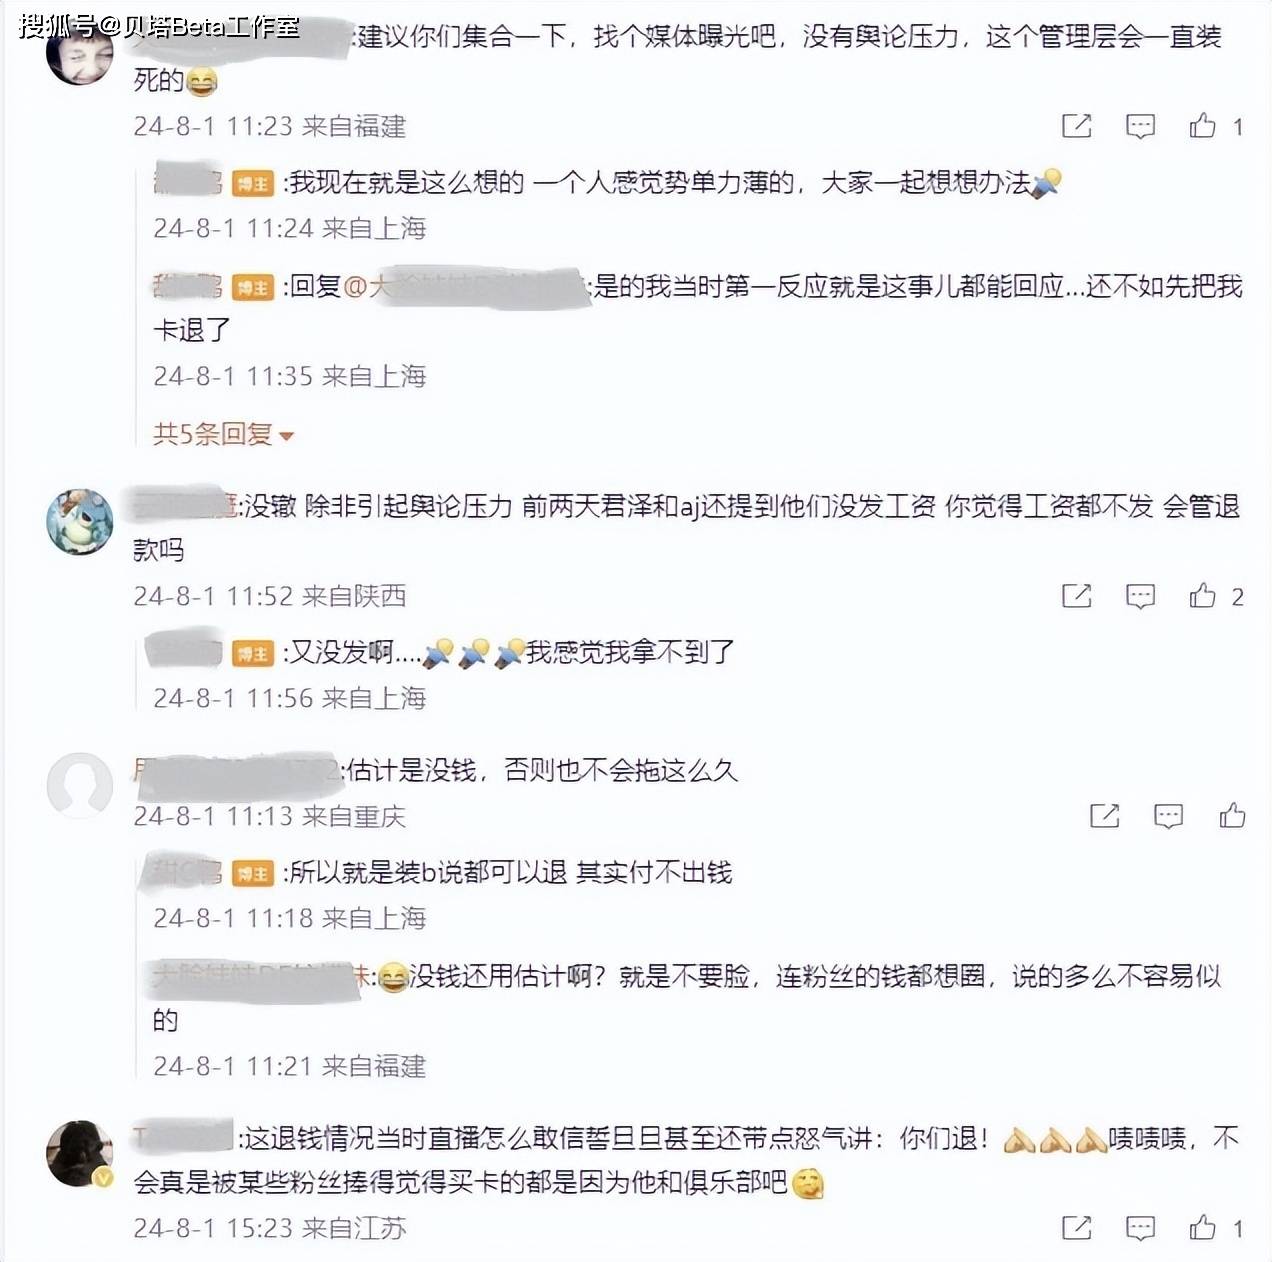Screen dimensions: 1272x1262
Task: Share the 11:52 Shaanxi comment
Action: point(1076,596)
